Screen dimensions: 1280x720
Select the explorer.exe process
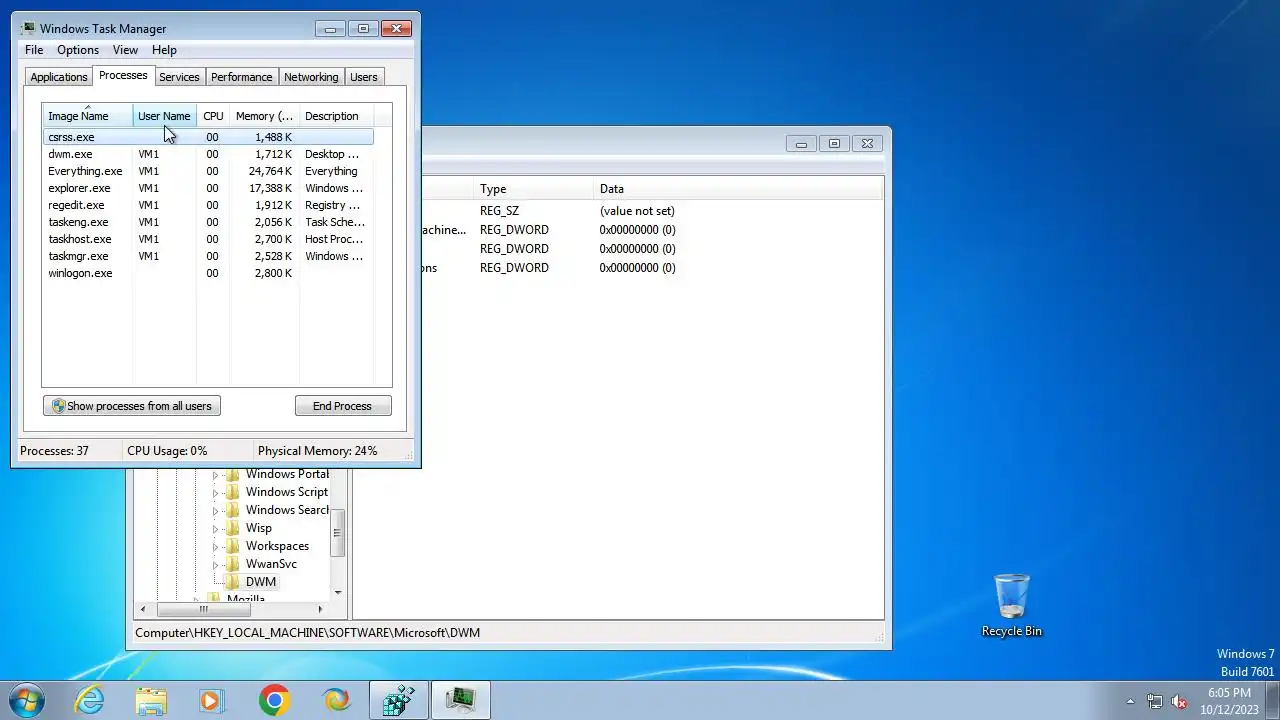coord(208,188)
